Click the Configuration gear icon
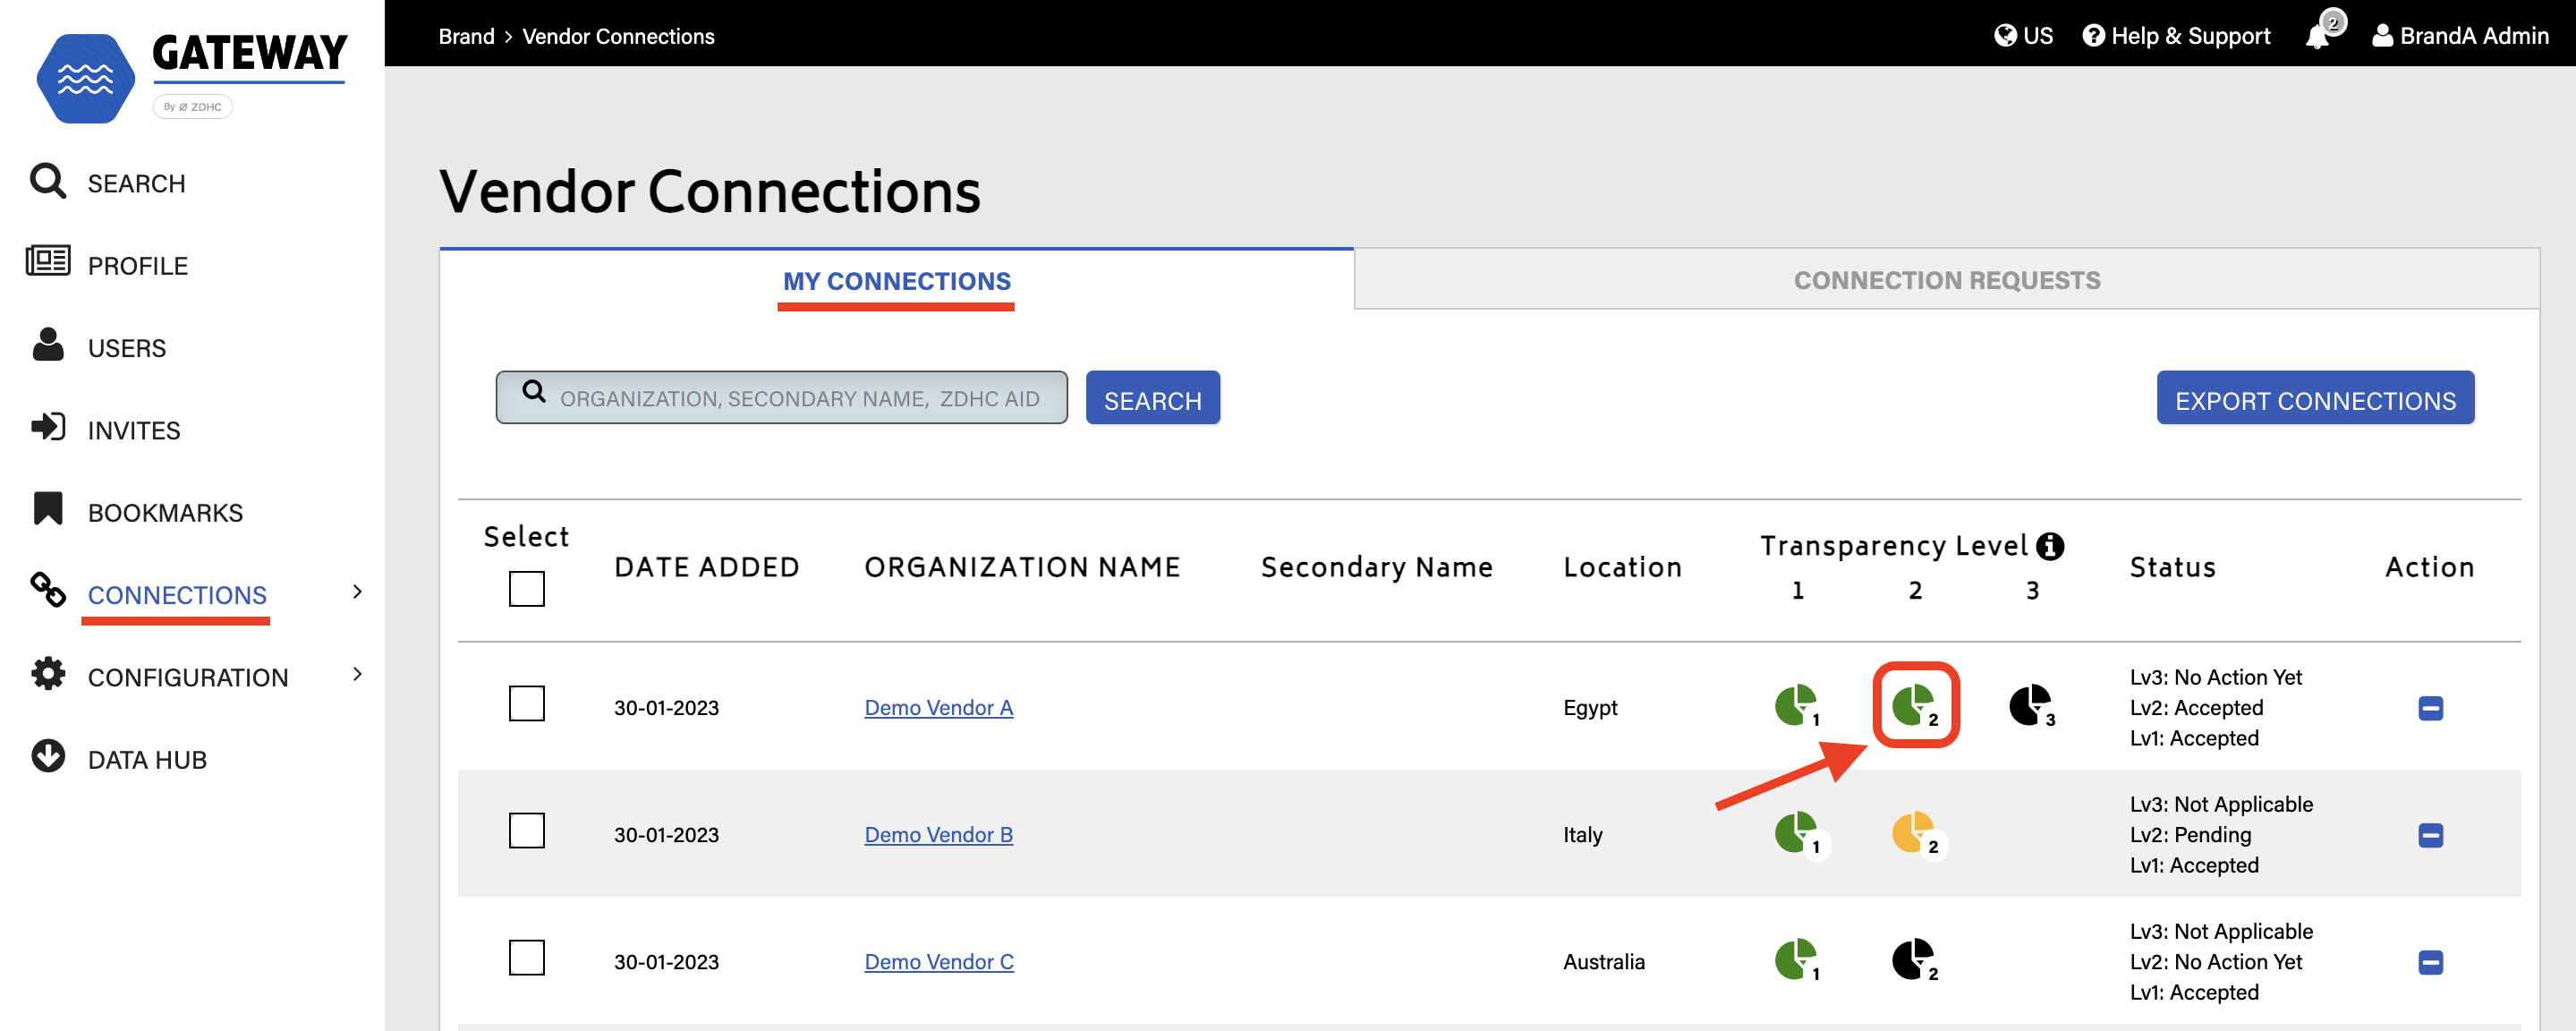2576x1031 pixels. click(x=47, y=674)
